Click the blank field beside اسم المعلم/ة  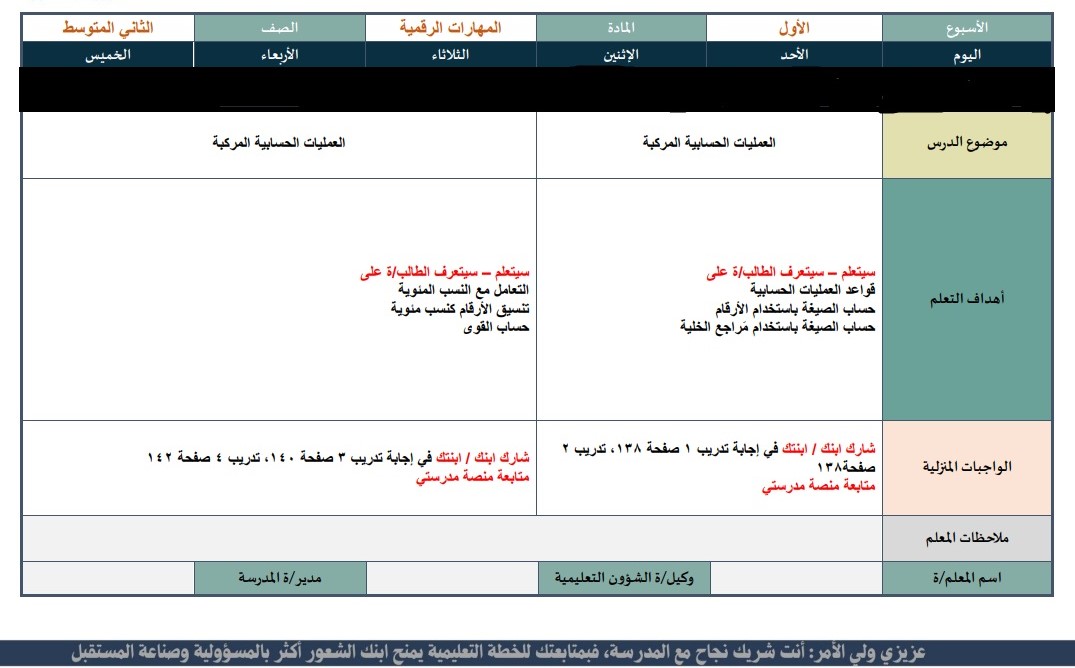tap(793, 578)
